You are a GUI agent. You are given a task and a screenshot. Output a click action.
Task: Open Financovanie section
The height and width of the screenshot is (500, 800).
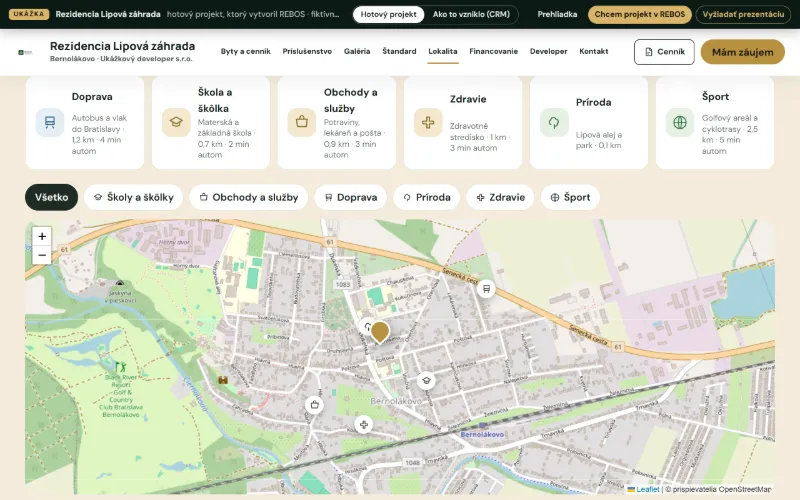pyautogui.click(x=493, y=52)
